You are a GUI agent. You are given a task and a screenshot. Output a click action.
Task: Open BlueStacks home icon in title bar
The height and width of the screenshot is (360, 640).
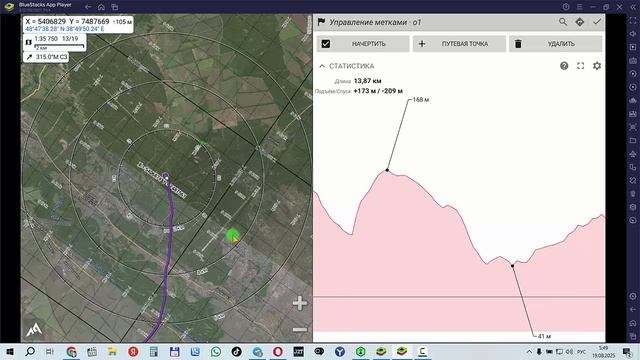point(101,7)
